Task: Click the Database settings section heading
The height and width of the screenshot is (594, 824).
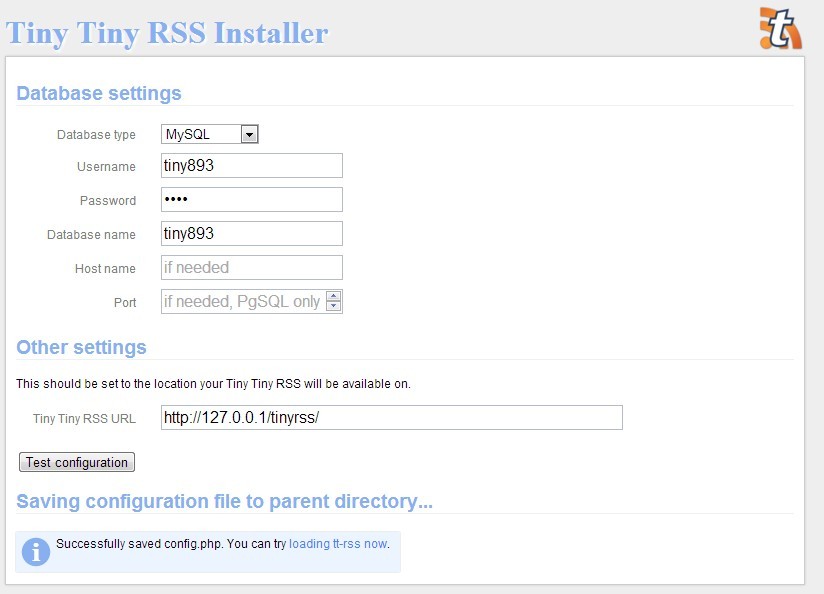Action: (98, 93)
